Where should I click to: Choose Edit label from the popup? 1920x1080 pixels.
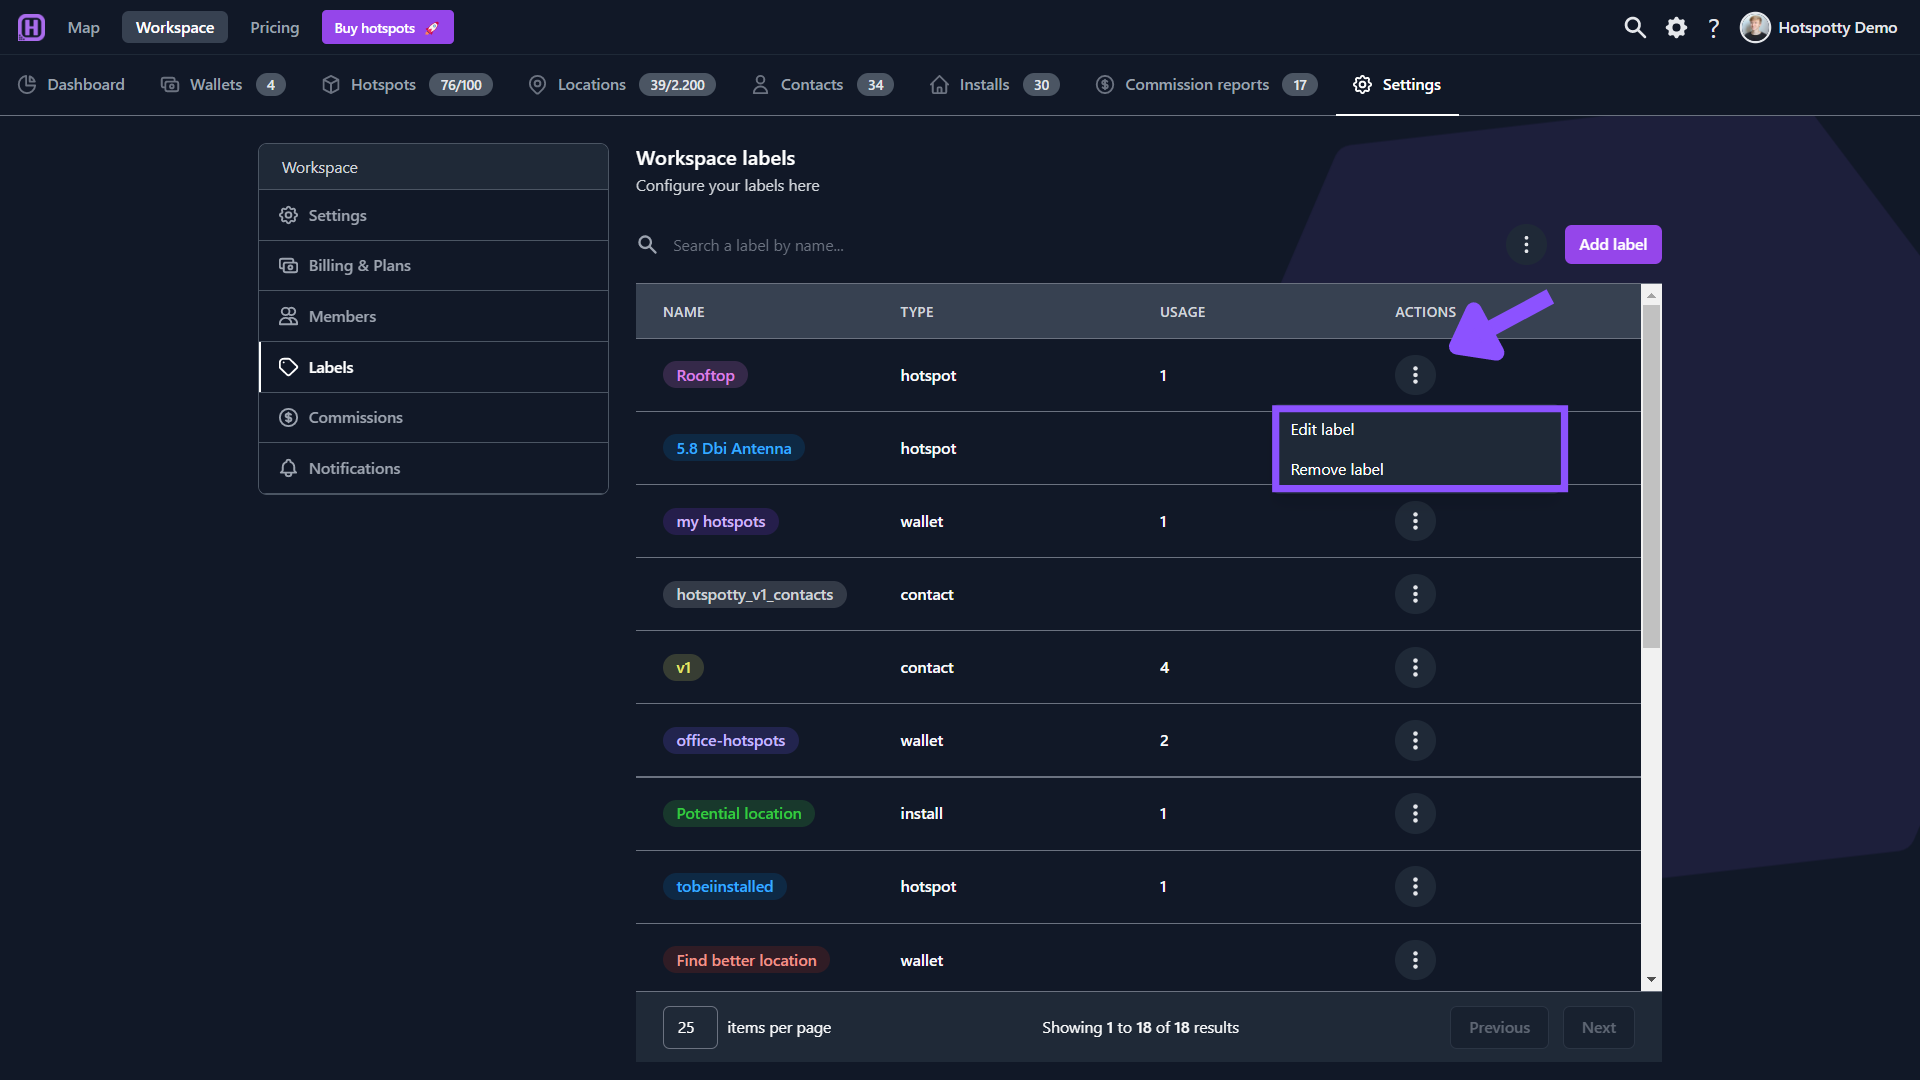(x=1420, y=429)
